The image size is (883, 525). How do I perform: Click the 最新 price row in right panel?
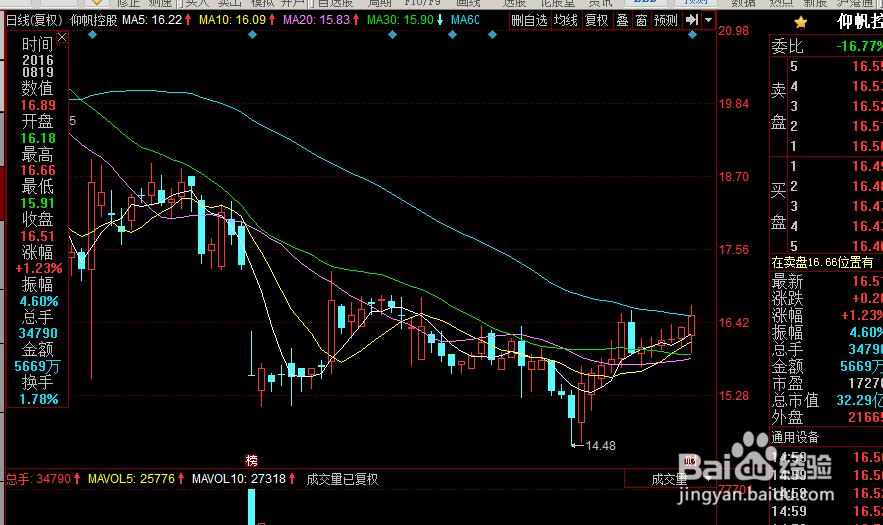point(826,281)
